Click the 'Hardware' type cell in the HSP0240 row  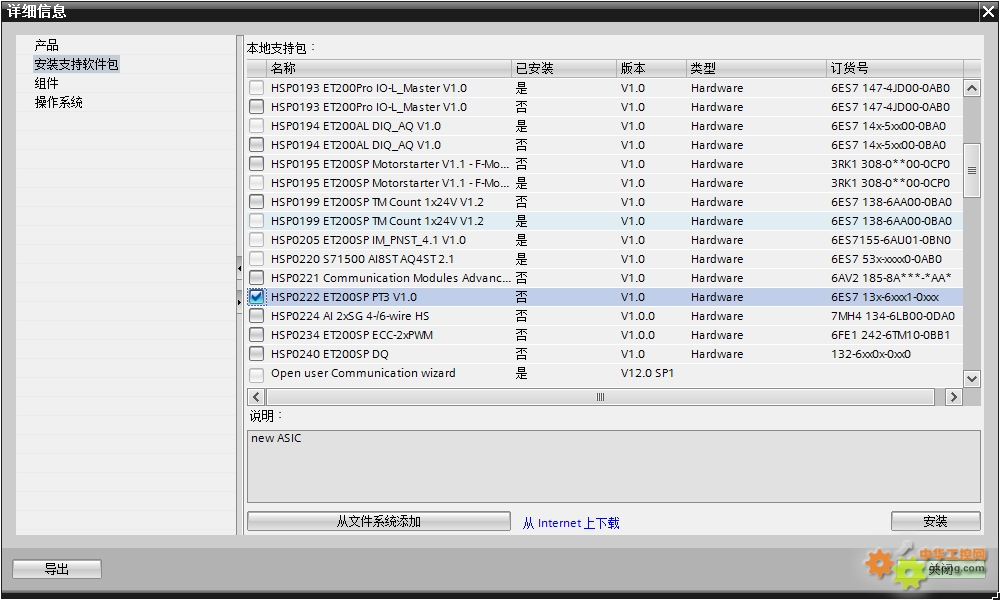pos(717,354)
